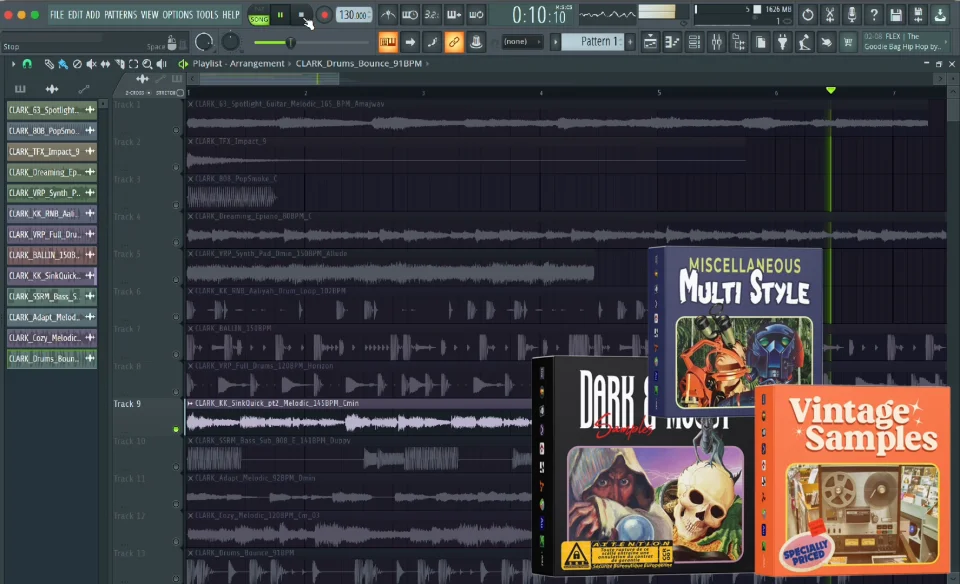Select the Zoom magnifier tool
This screenshot has height=584, width=960.
tap(148, 64)
